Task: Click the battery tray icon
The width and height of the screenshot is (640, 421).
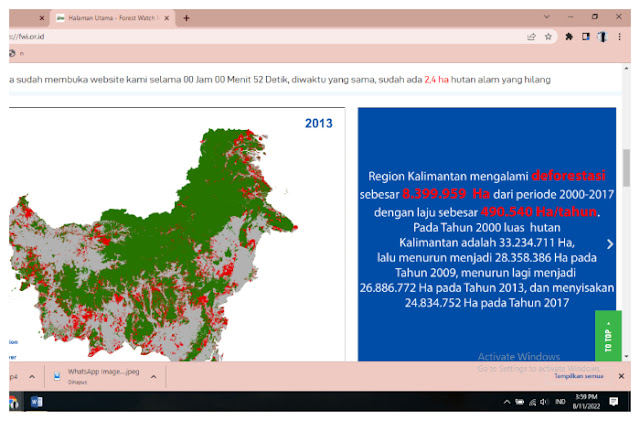Action: click(519, 402)
